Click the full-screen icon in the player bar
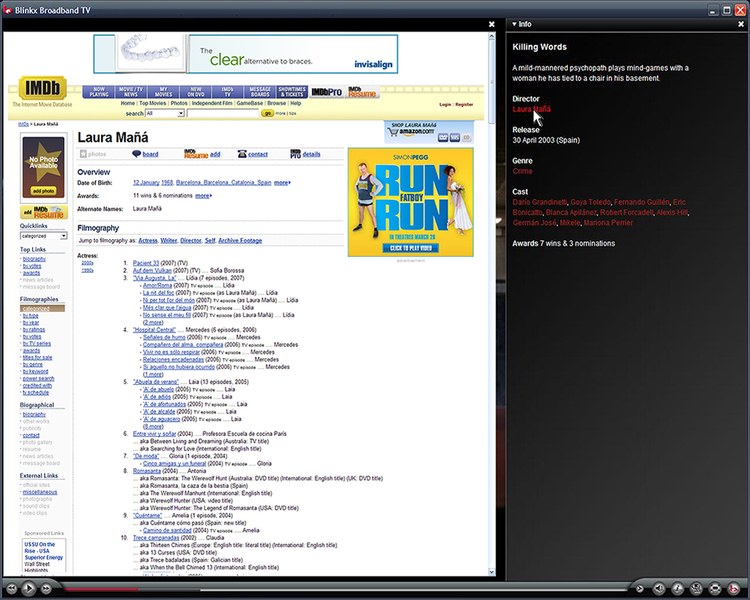The height and width of the screenshot is (600, 750). 715,588
